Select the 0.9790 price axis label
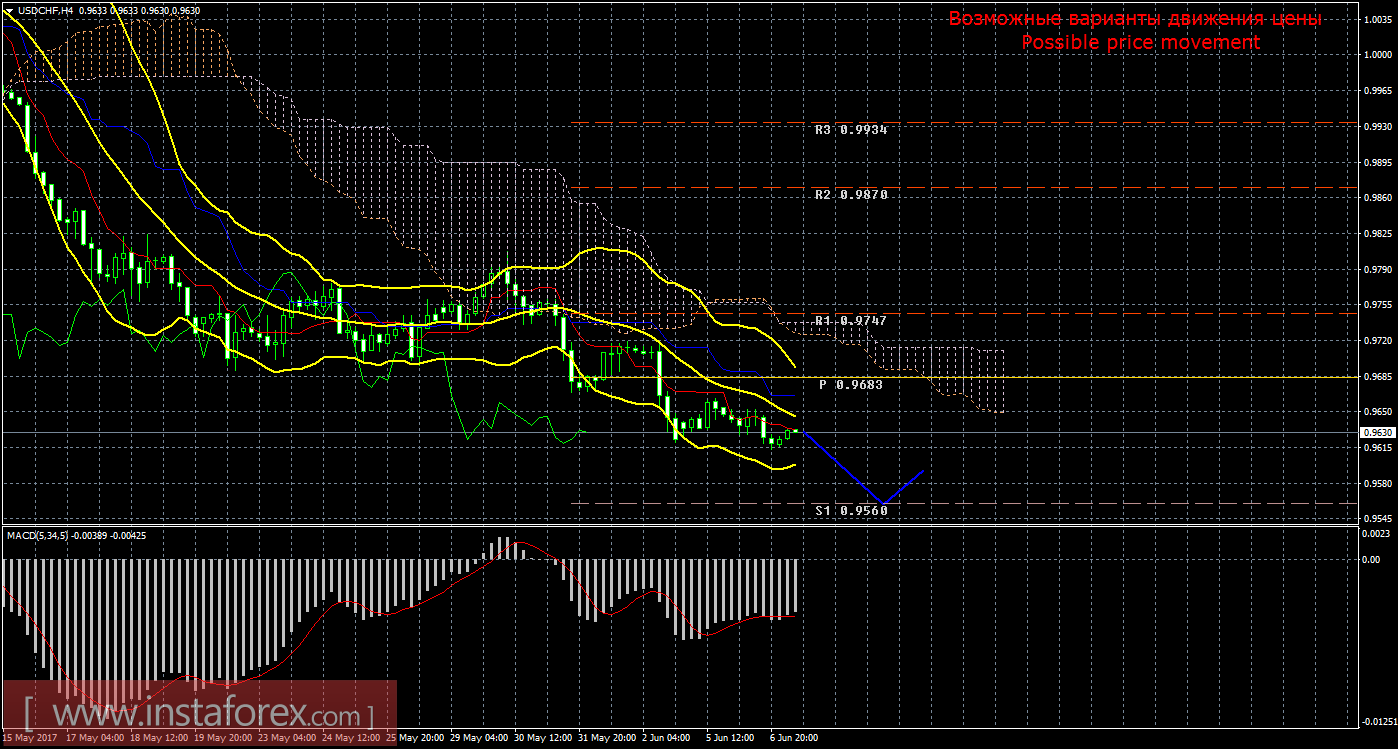Screen dimensions: 1398x749 point(1379,269)
